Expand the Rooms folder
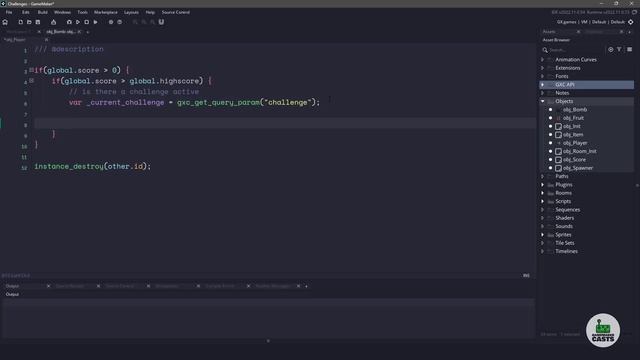Viewport: 640px width, 360px height. point(542,193)
